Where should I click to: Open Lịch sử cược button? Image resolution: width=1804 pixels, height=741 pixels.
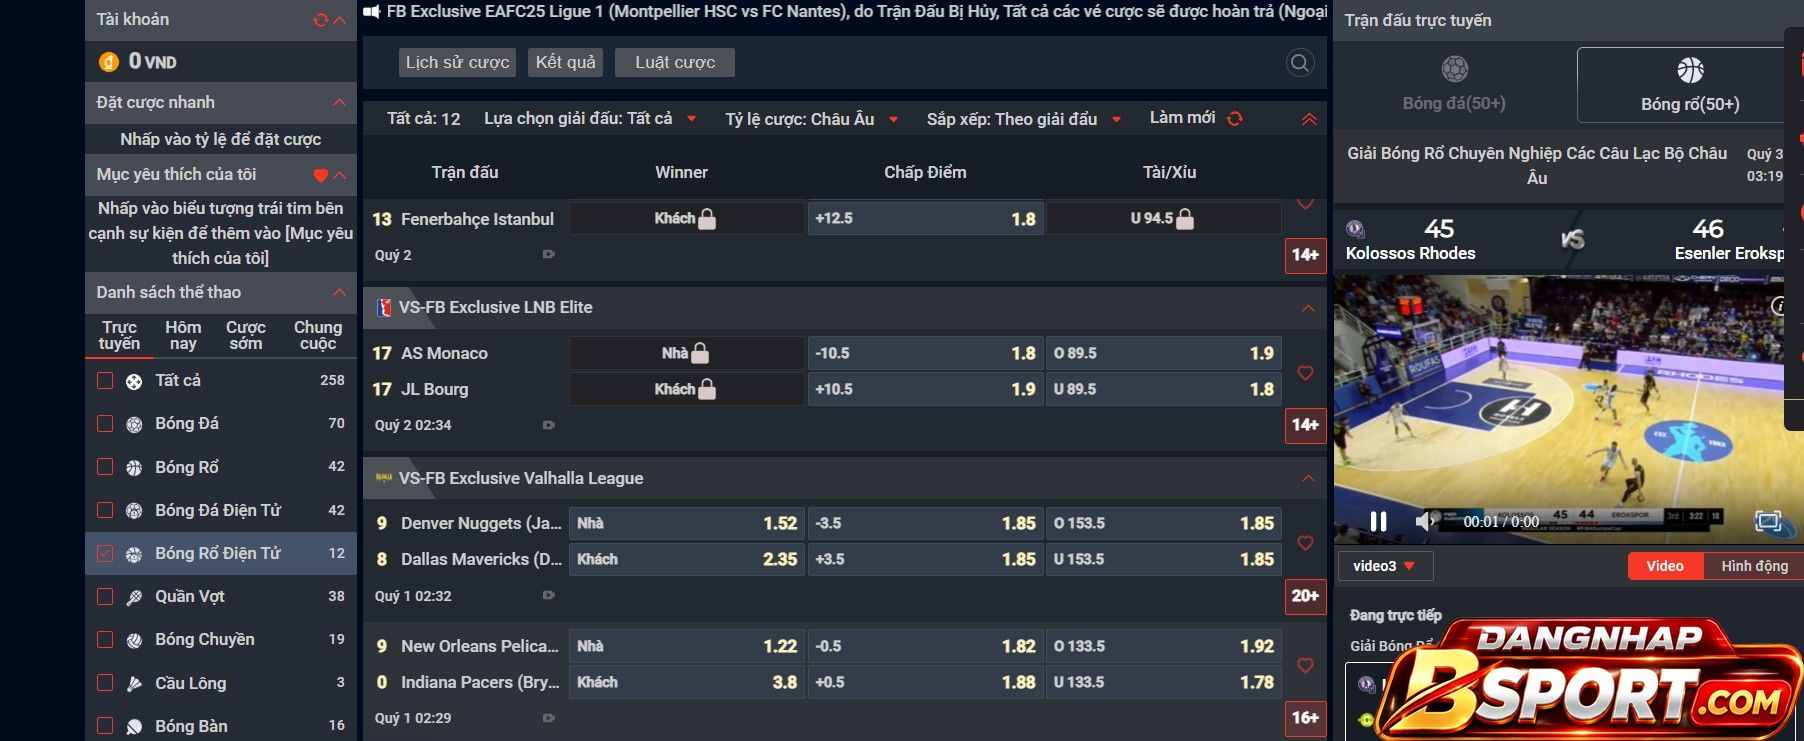click(457, 62)
